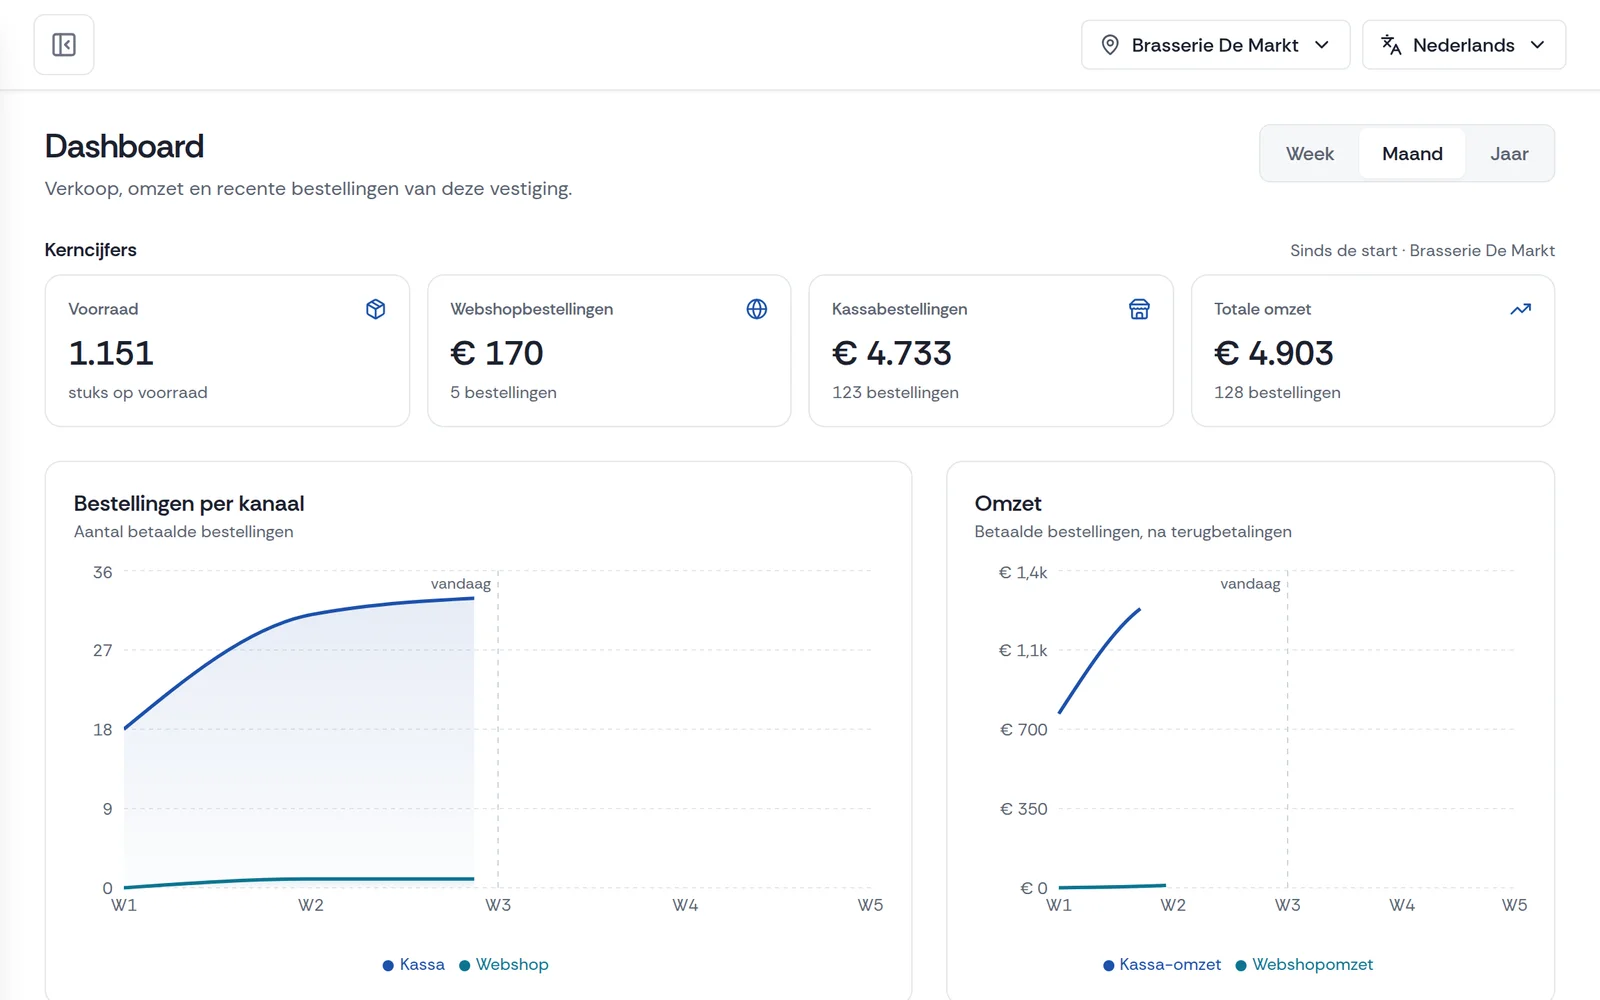Open the Brasserie De Markt location dropdown
The height and width of the screenshot is (1000, 1600).
[x=1215, y=45]
